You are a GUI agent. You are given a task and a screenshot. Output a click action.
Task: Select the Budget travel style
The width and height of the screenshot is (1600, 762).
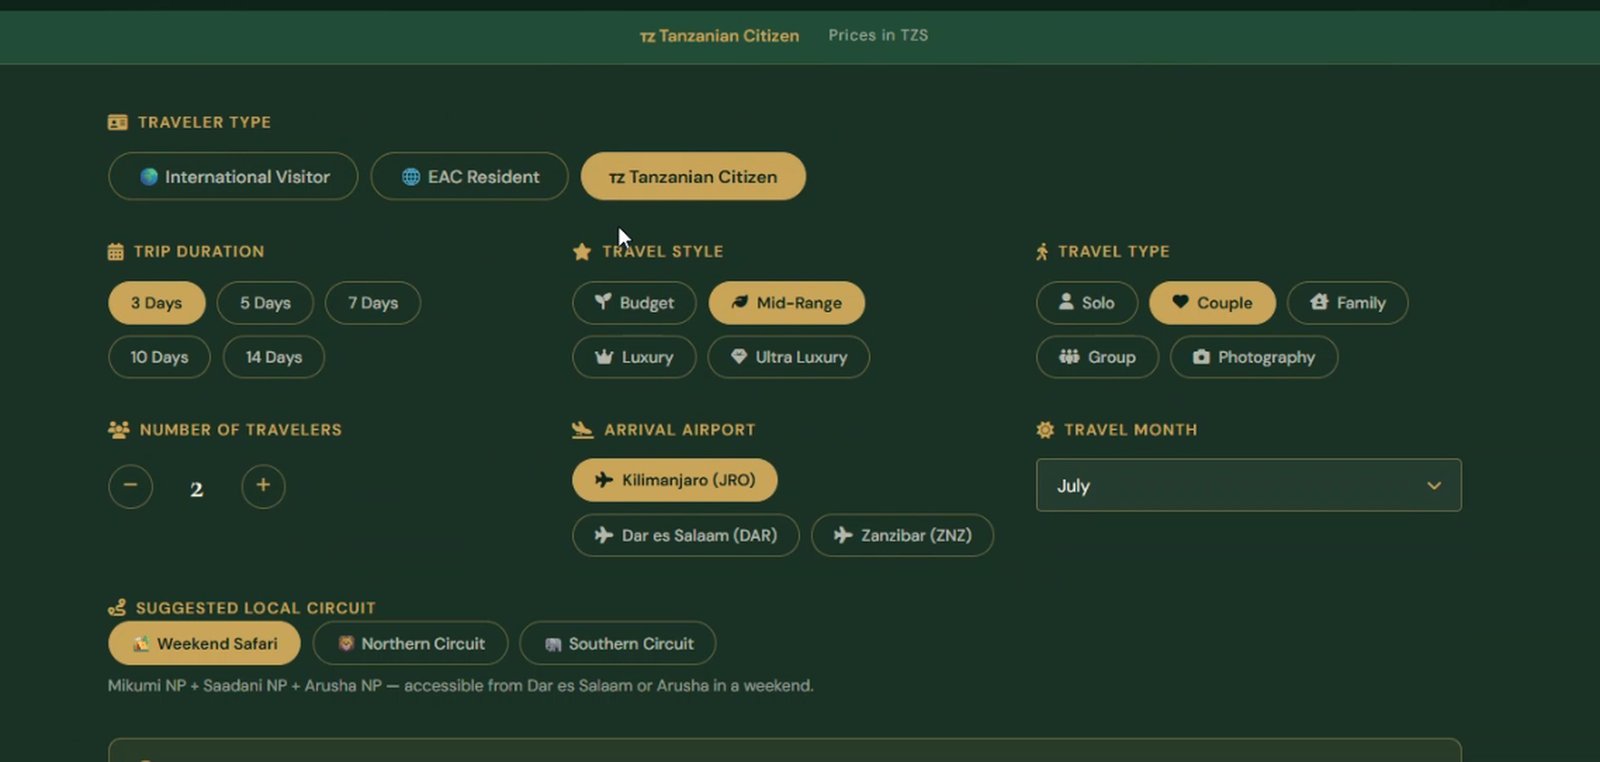click(x=633, y=303)
